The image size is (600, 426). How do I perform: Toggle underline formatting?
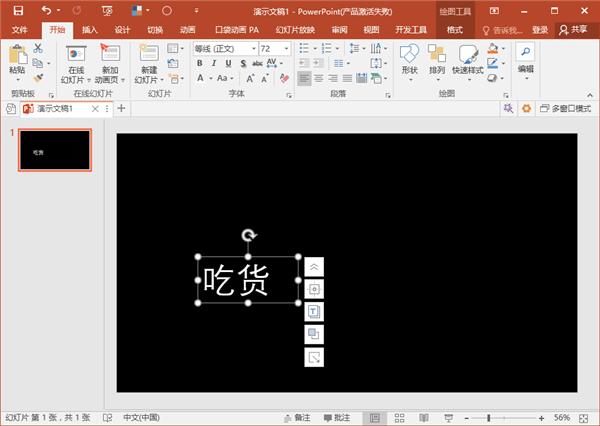228,63
